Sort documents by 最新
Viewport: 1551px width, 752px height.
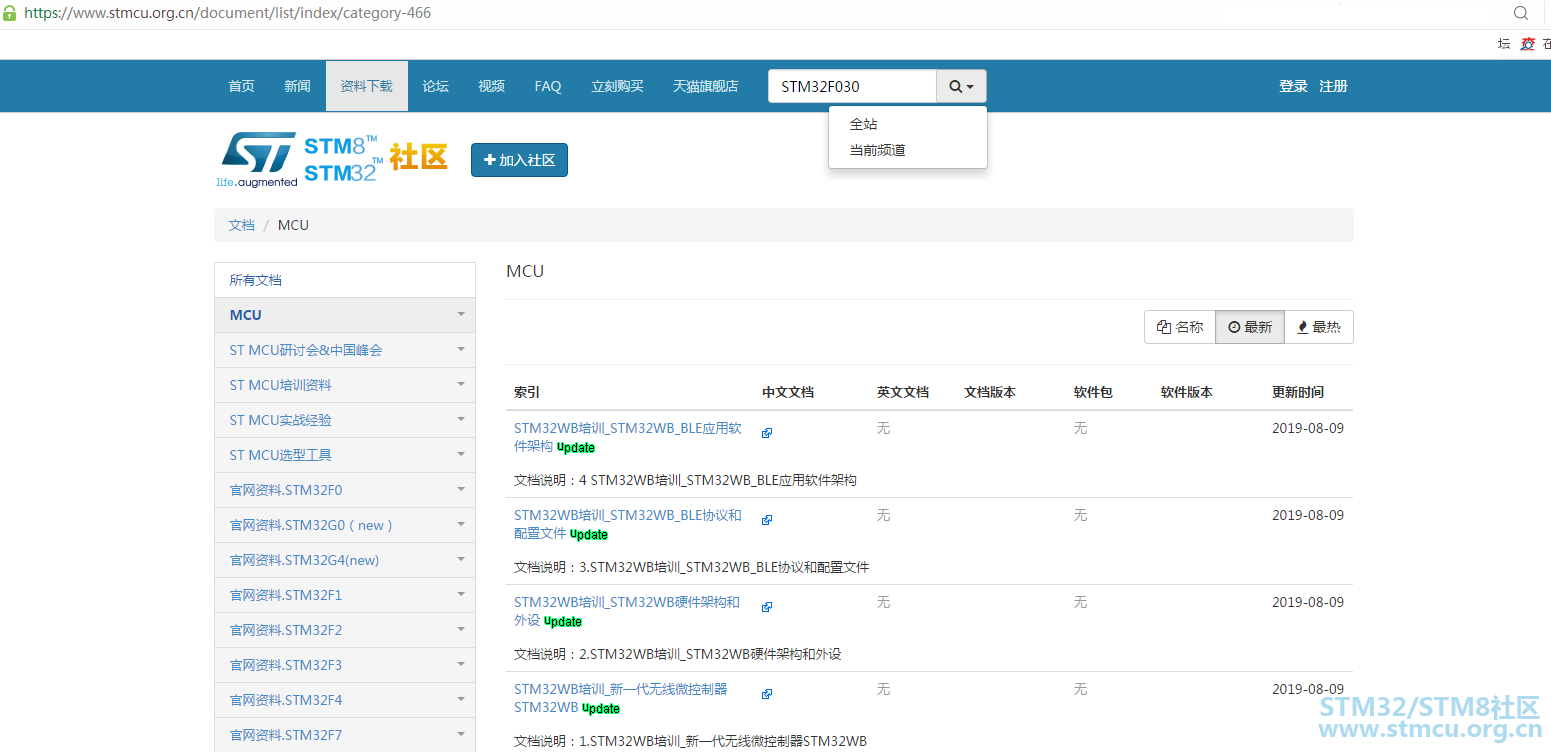click(1250, 327)
